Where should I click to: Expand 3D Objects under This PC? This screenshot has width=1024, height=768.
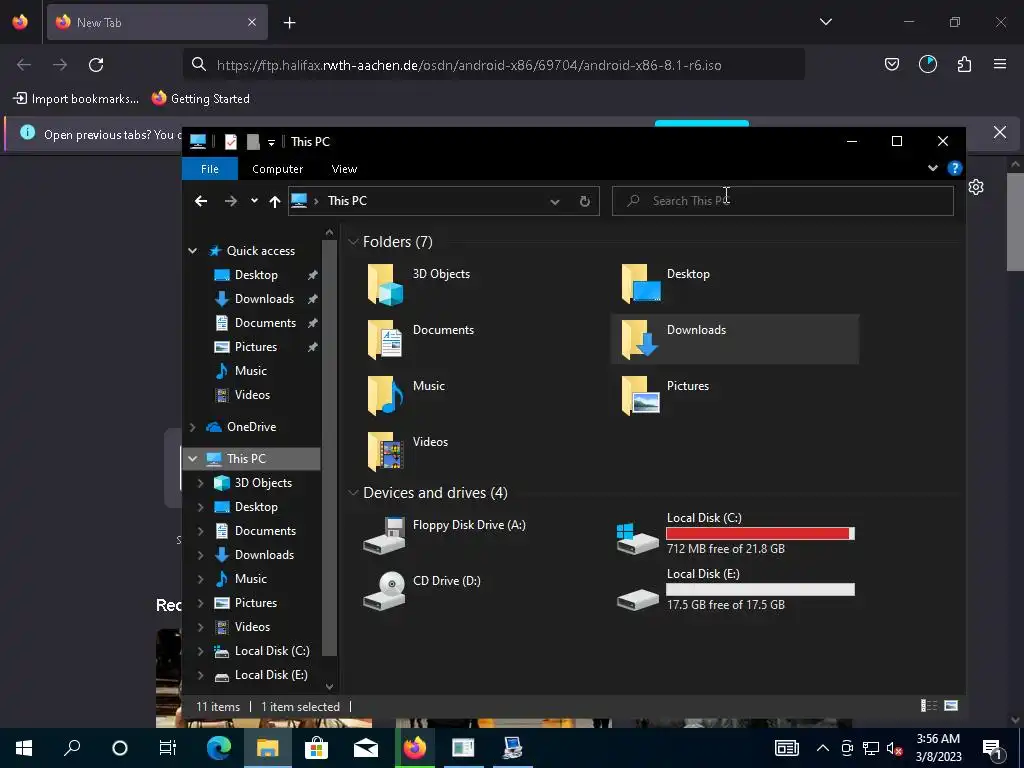point(200,483)
